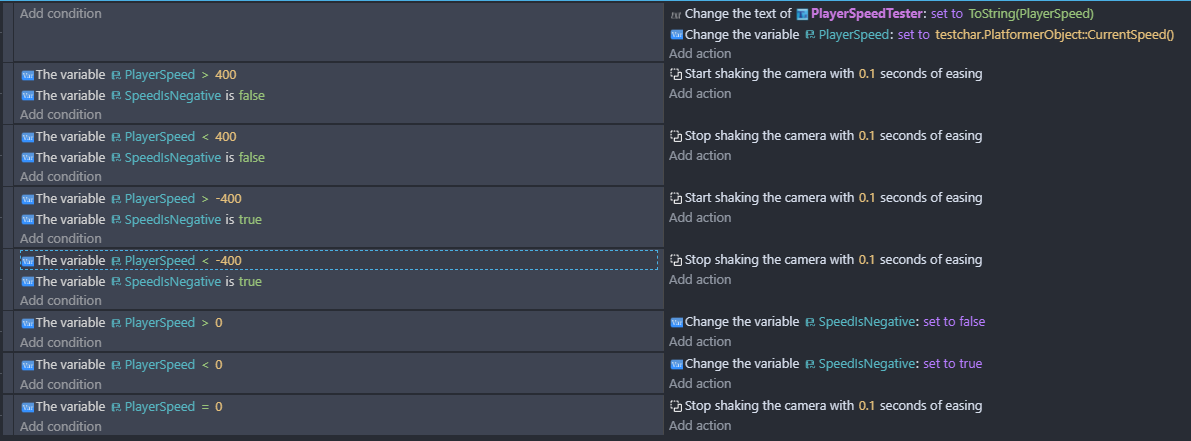Select the "PlayerSpeed > -400" condition
The image size is (1191, 441).
(138, 199)
